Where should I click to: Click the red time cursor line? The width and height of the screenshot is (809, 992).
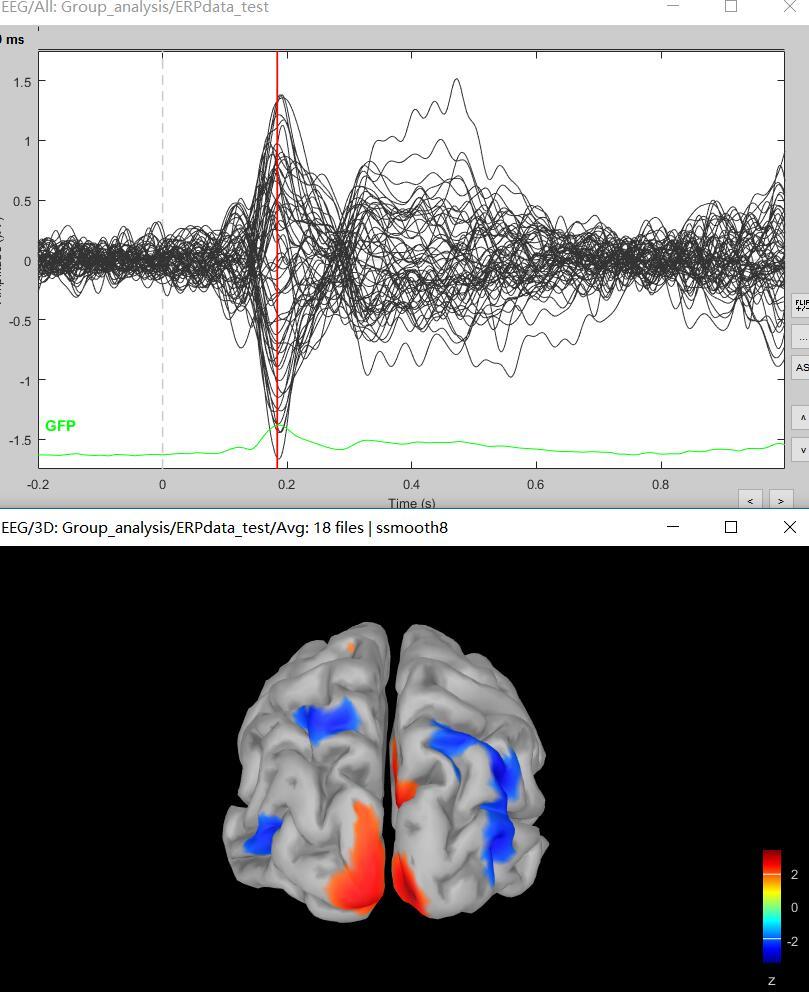point(277,259)
